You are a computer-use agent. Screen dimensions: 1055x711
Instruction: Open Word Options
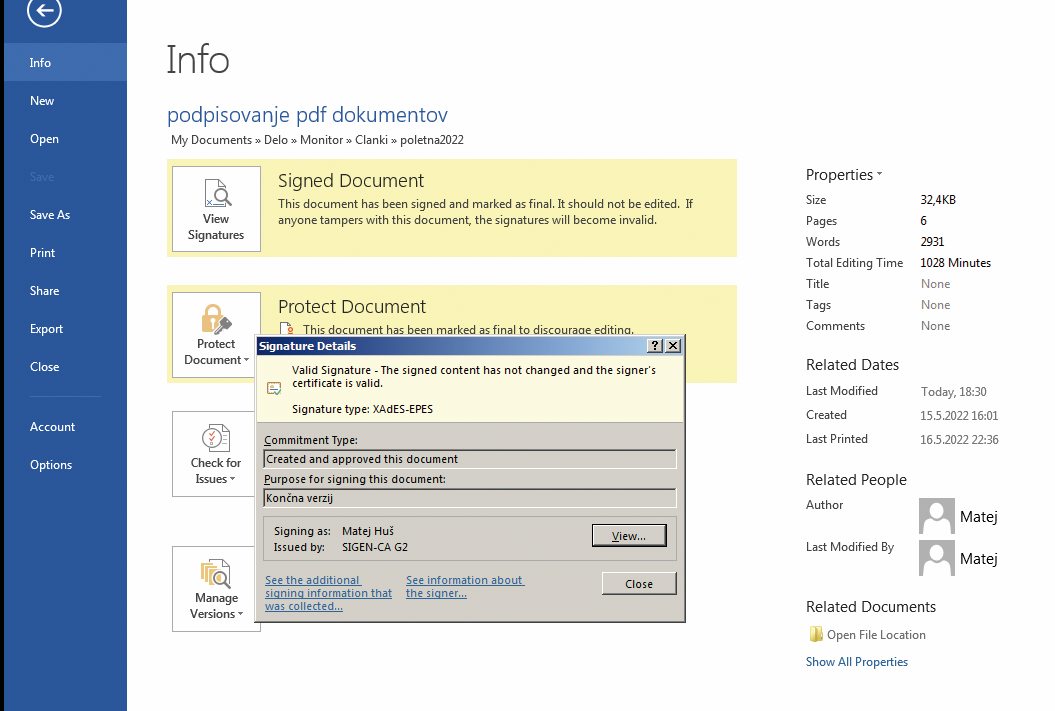65,465
